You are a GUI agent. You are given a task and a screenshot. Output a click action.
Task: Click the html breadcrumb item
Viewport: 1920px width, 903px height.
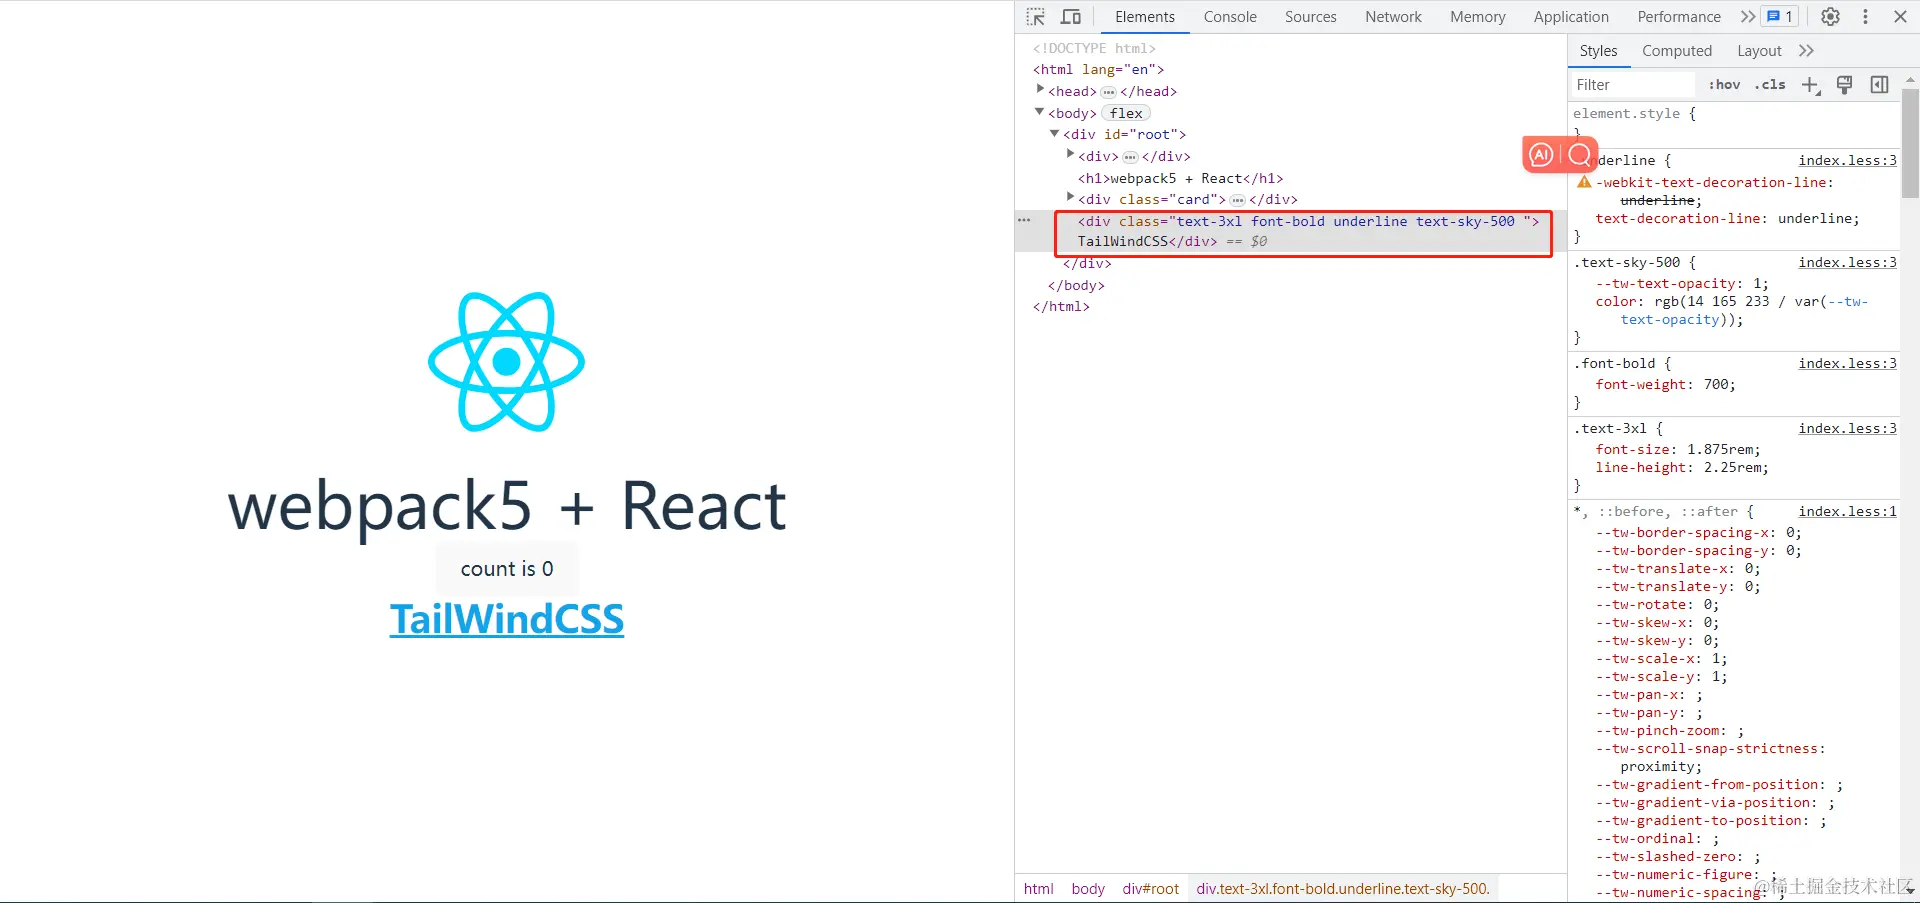tap(1038, 888)
